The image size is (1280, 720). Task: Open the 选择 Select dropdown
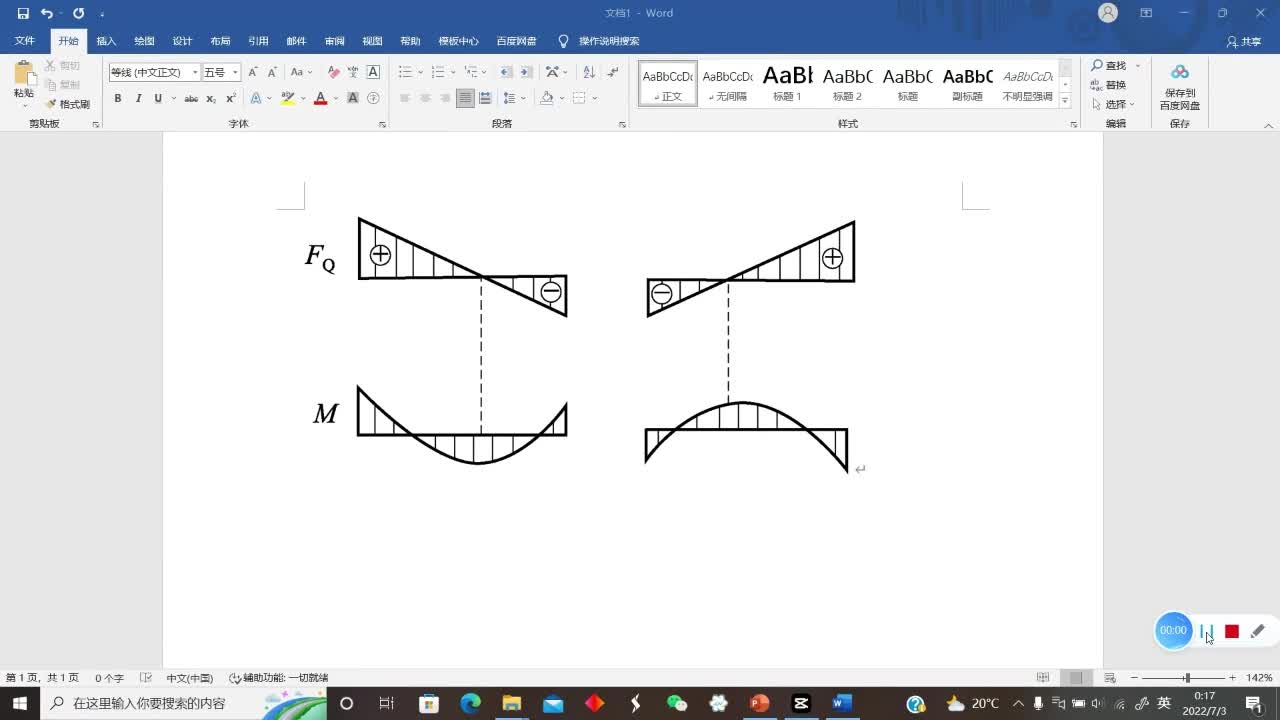(x=1114, y=104)
